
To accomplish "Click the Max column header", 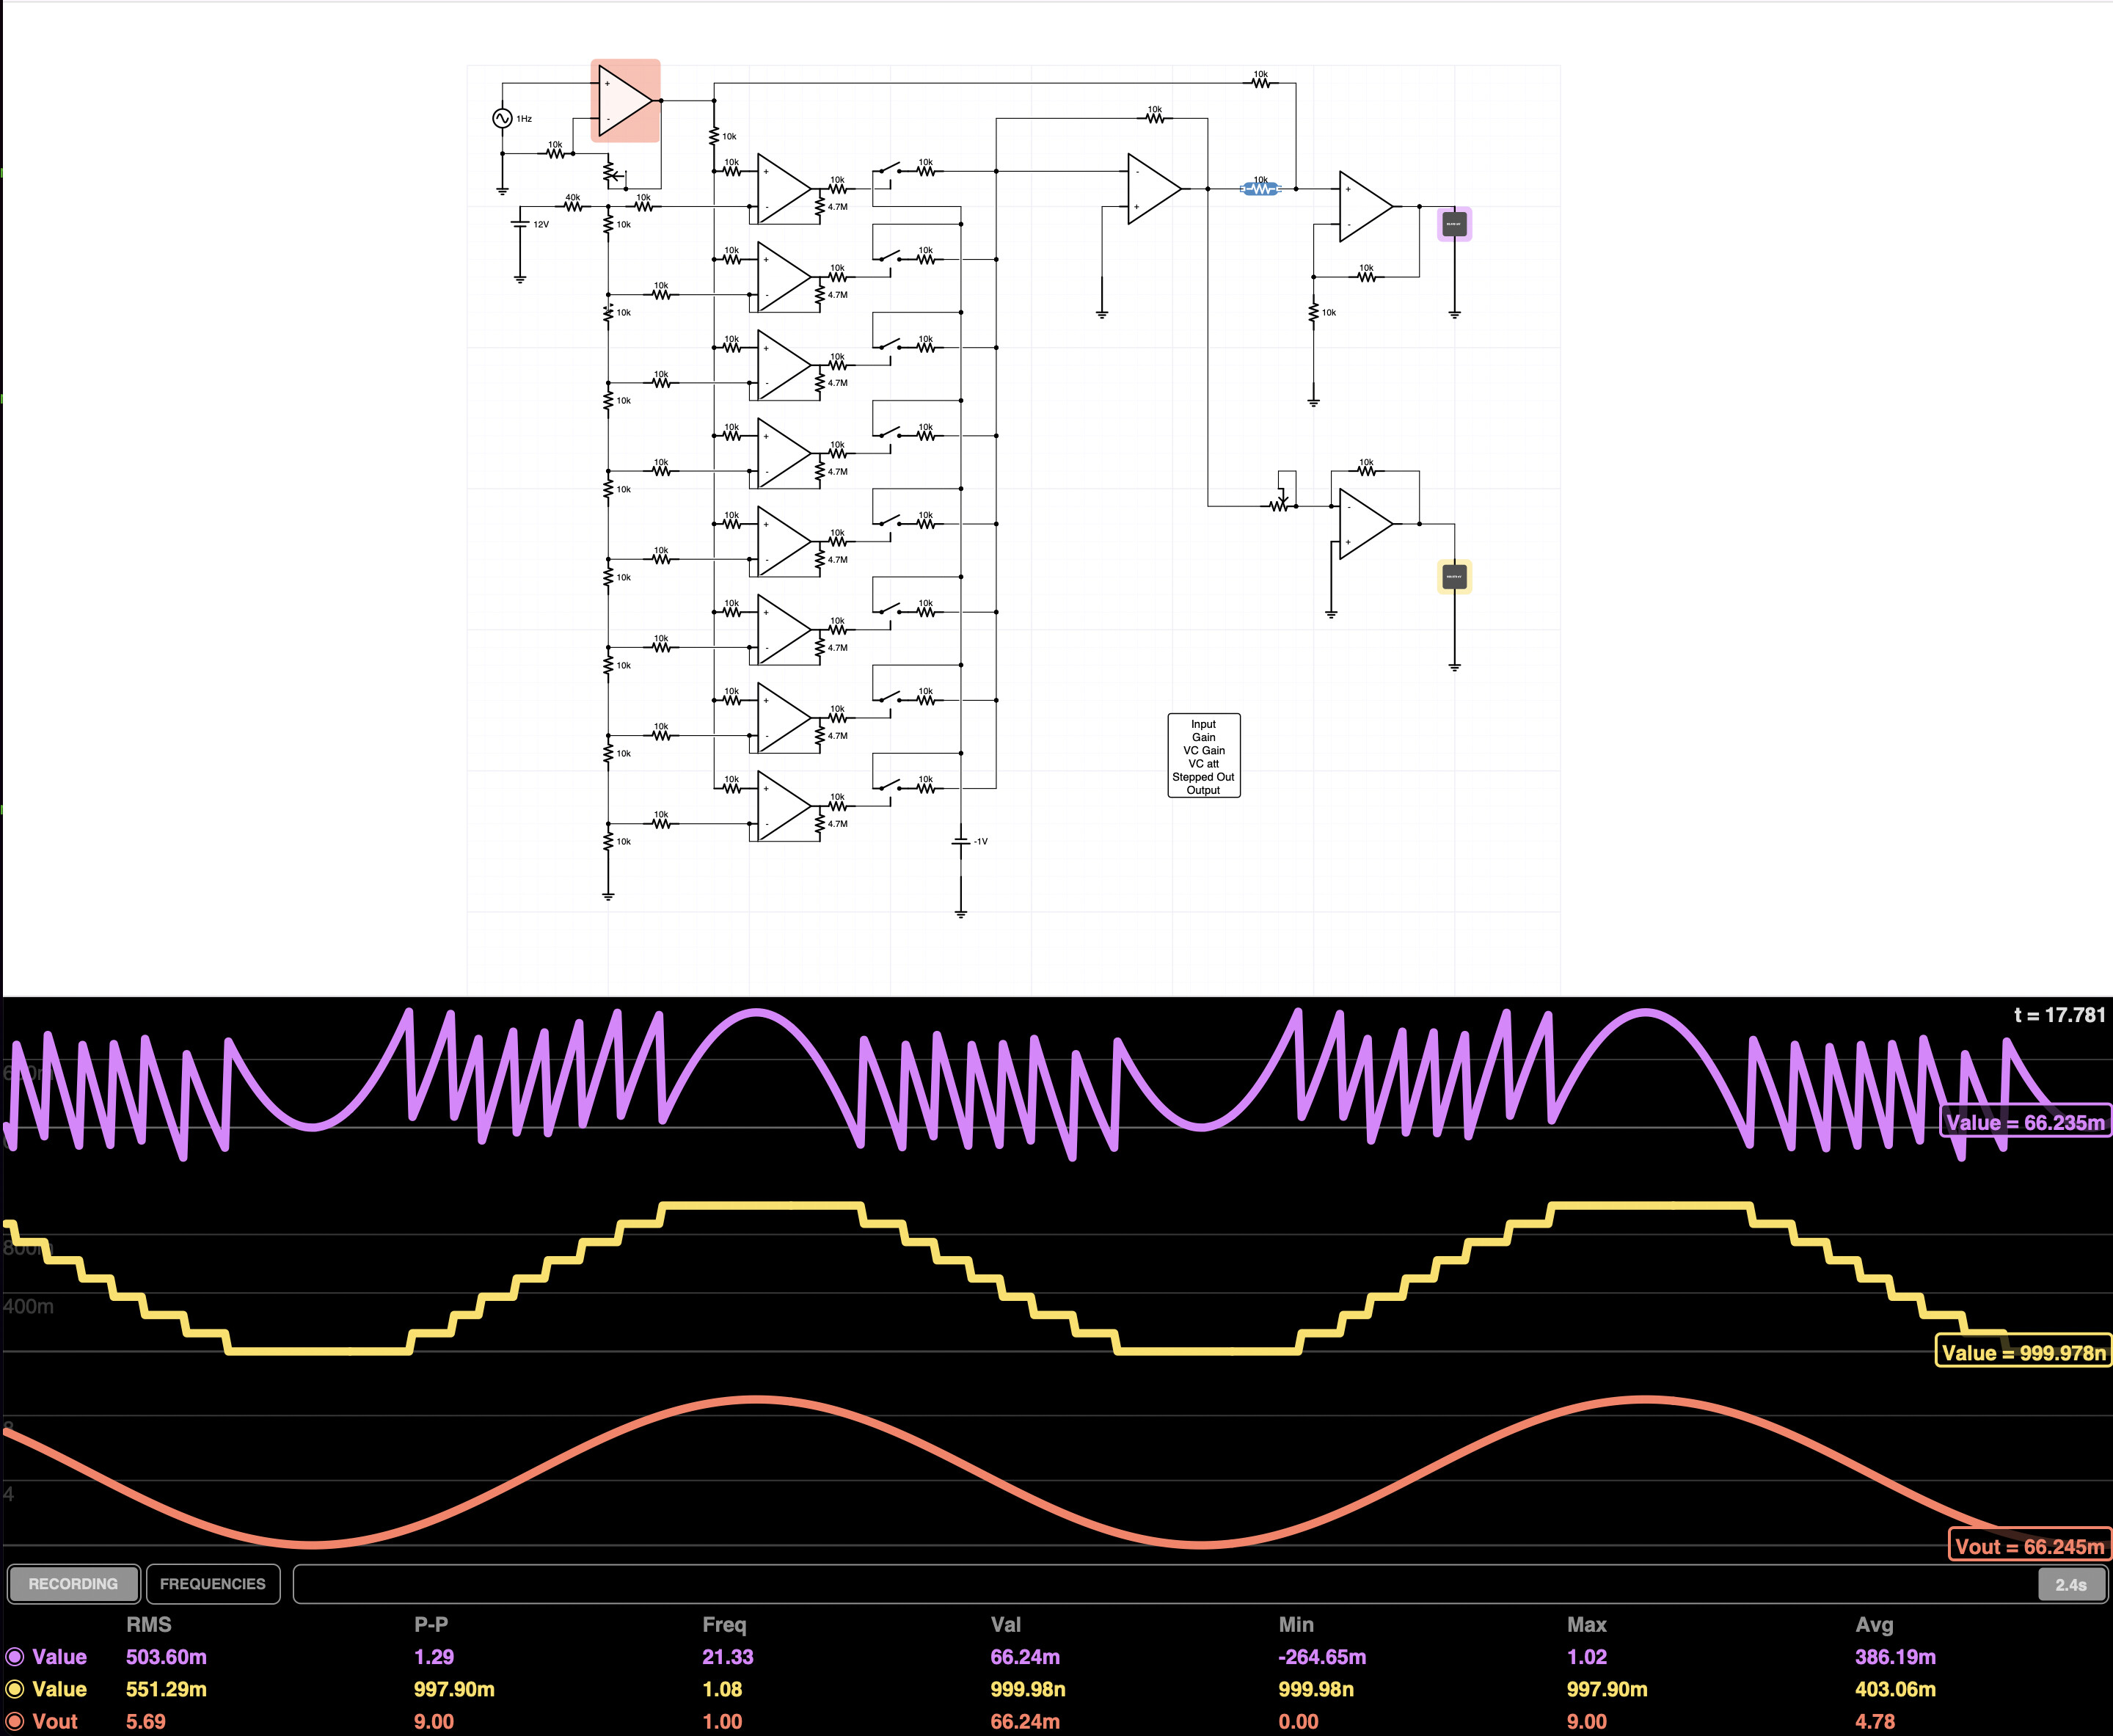I will pos(1587,1625).
